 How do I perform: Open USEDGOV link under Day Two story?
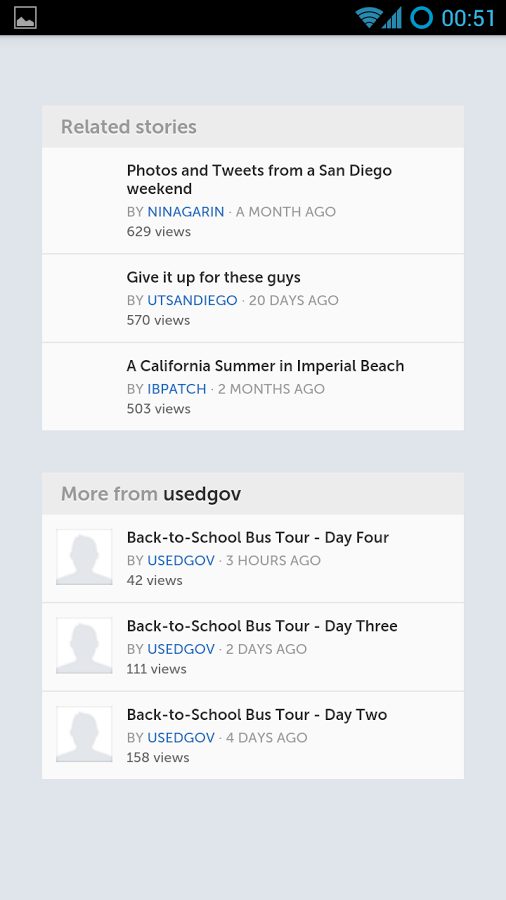[181, 738]
